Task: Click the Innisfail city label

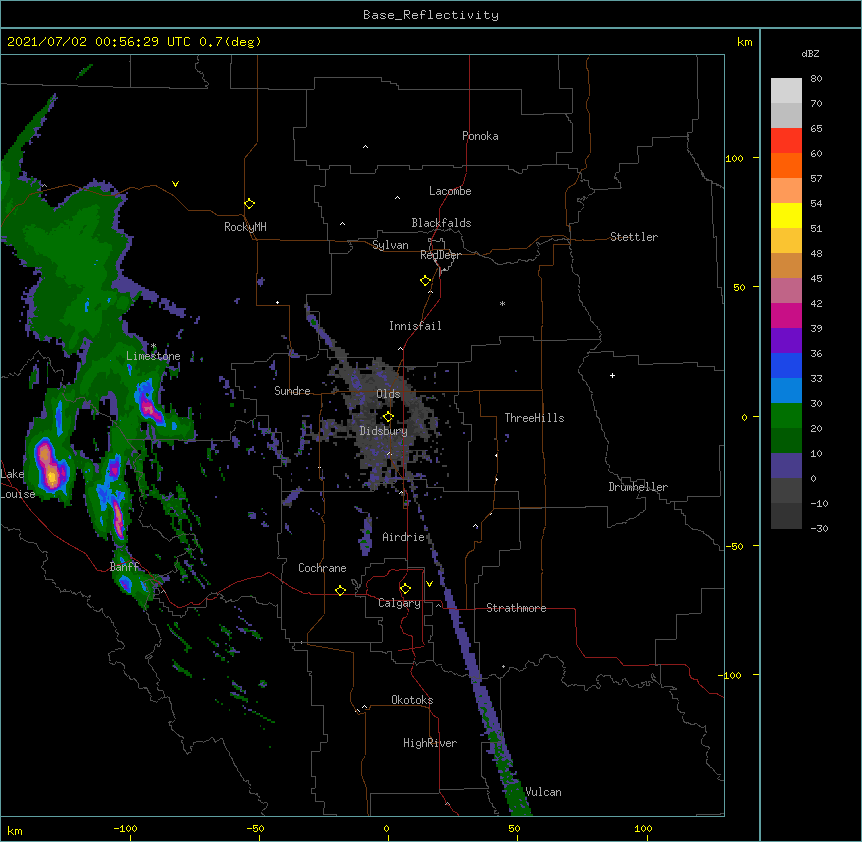Action: (x=415, y=326)
